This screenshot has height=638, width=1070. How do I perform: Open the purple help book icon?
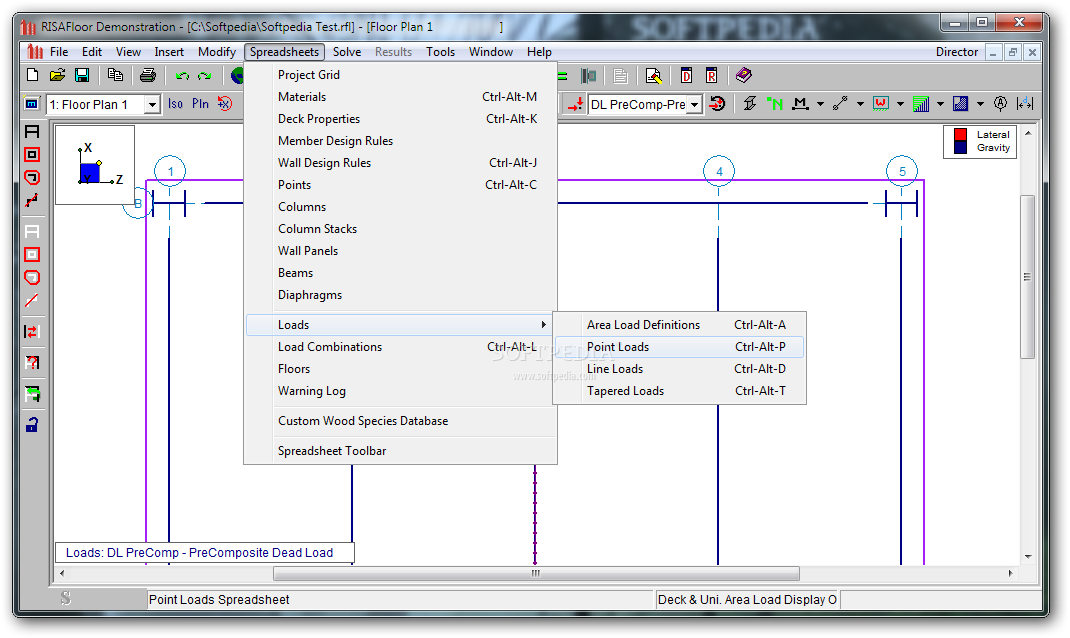[x=744, y=75]
